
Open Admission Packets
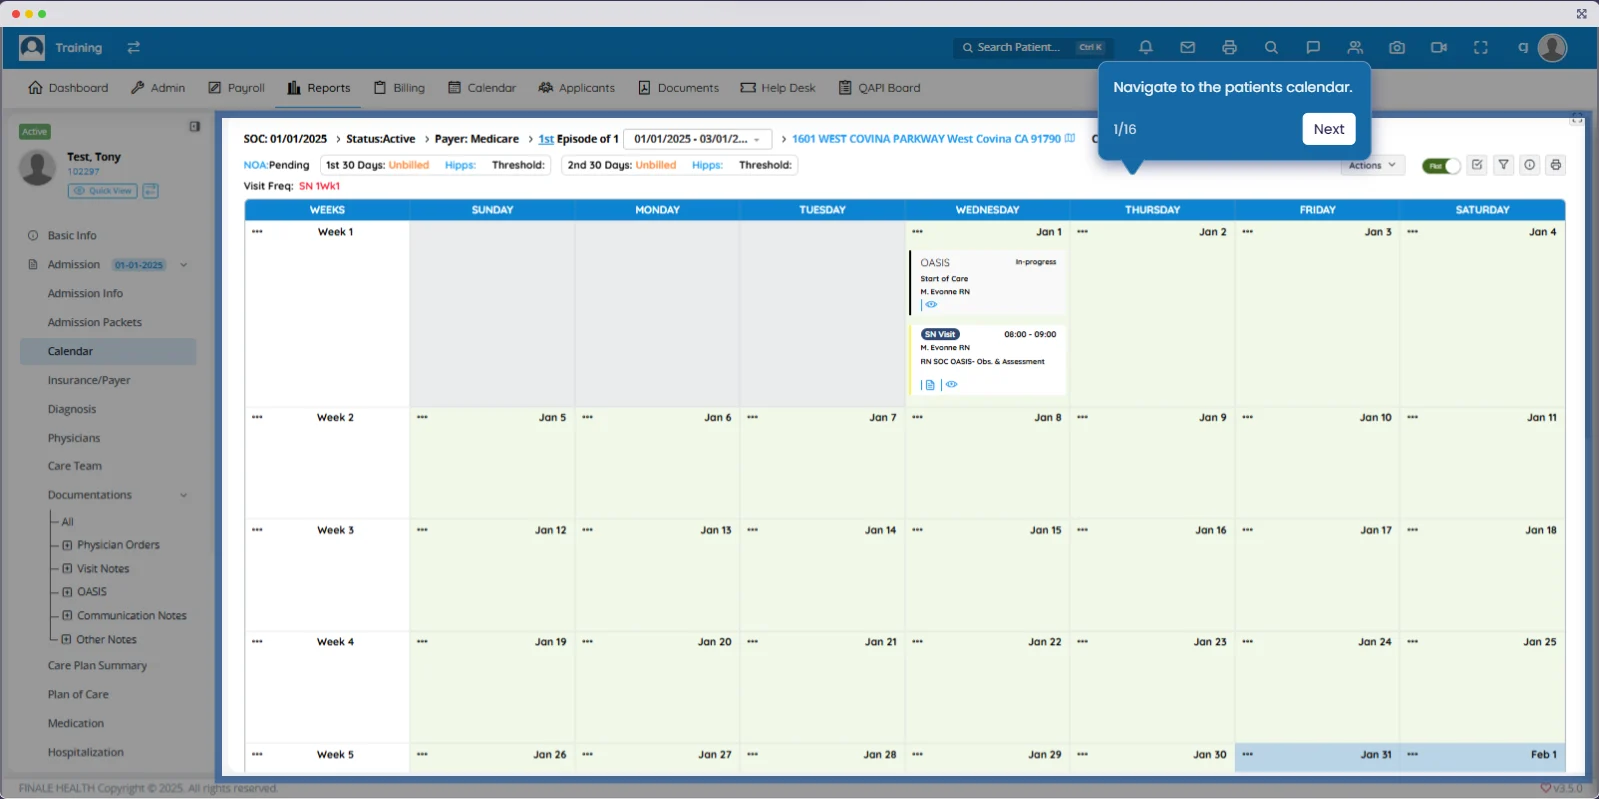coord(94,323)
